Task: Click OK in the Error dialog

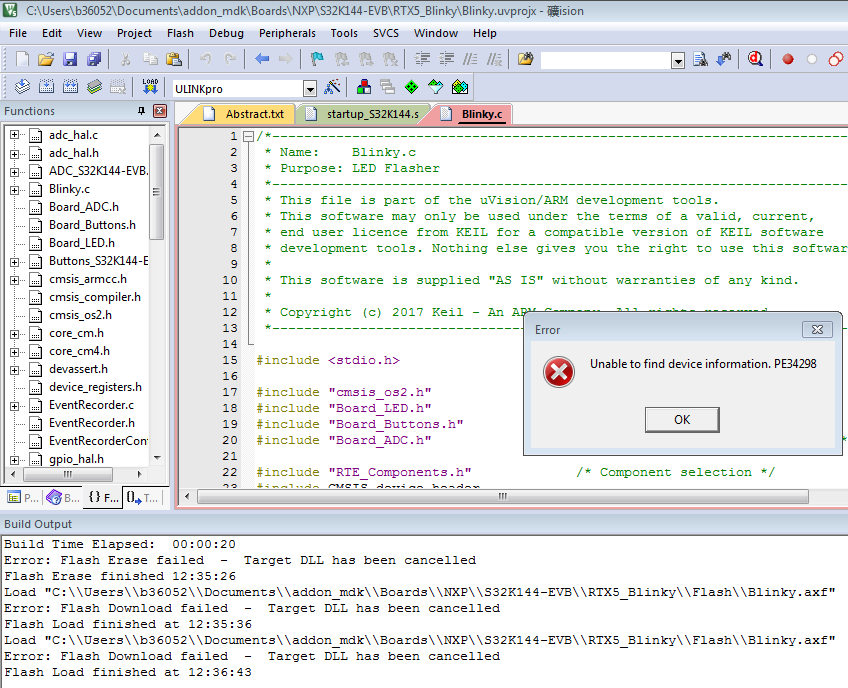Action: (x=682, y=420)
